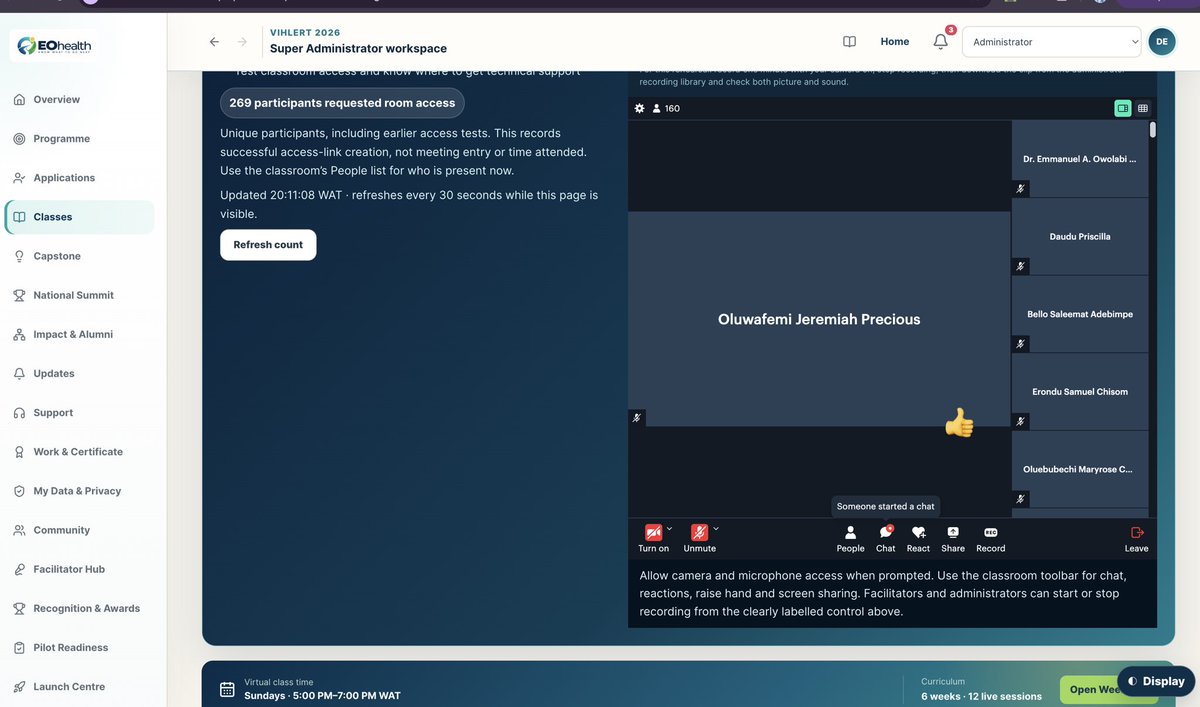This screenshot has width=1200, height=707.
Task: Click the thumbs up reaction emoji
Action: 959,422
